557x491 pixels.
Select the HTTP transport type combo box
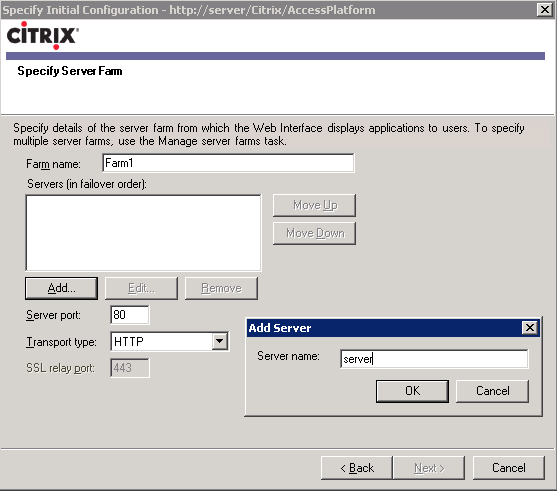point(169,341)
